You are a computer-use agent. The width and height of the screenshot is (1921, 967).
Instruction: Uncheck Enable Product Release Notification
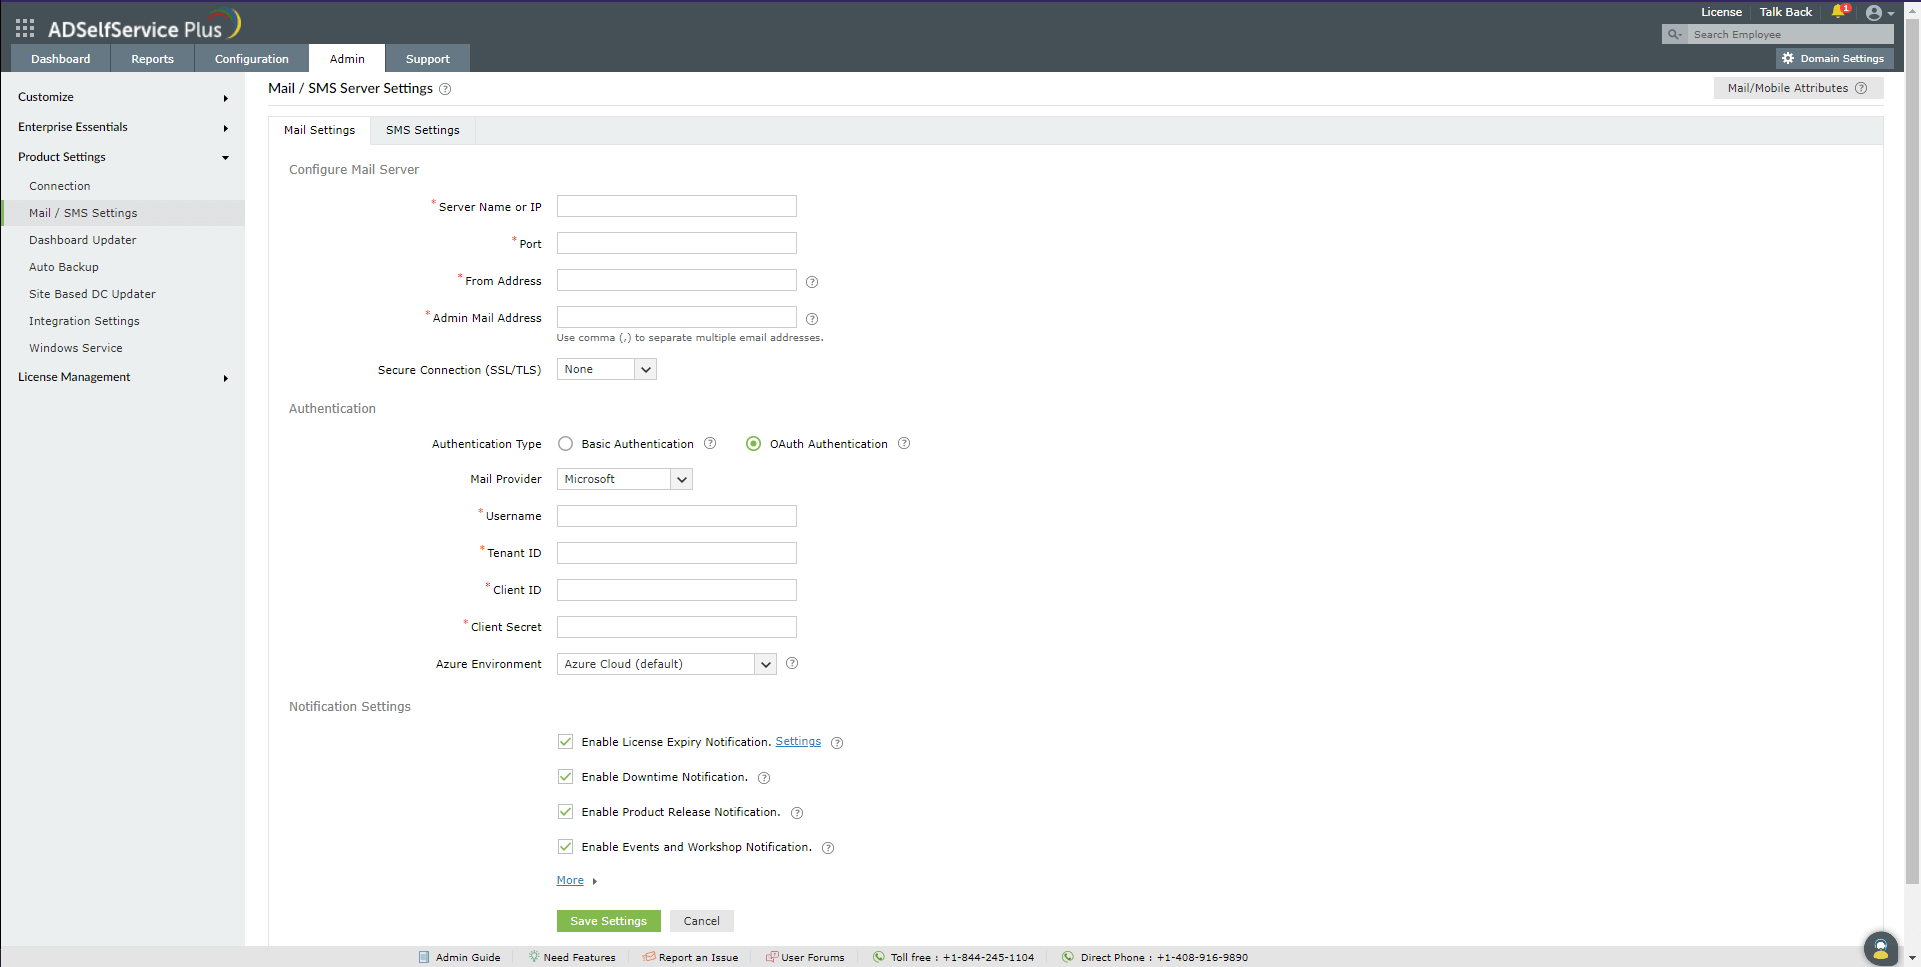coord(566,811)
